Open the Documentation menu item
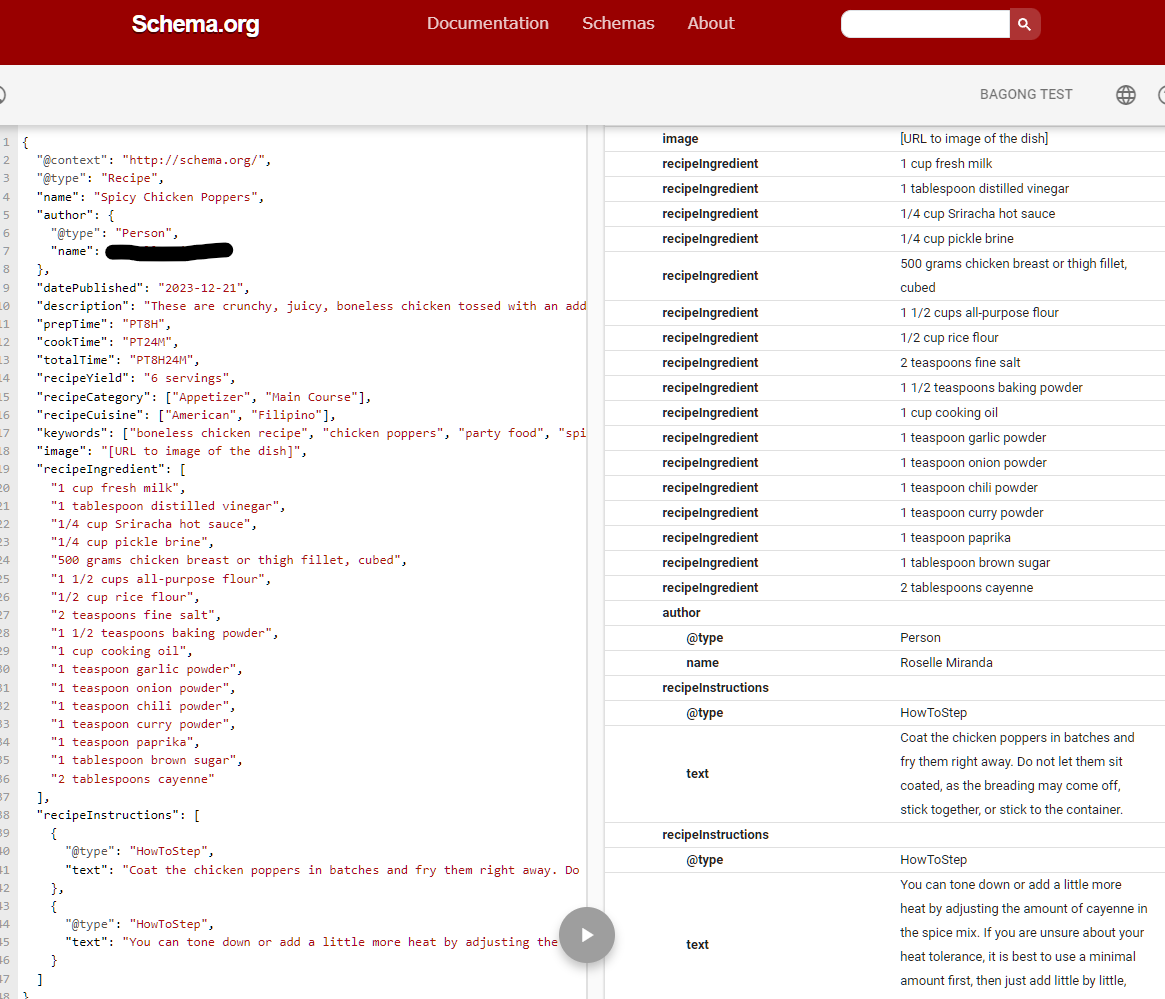 [487, 23]
